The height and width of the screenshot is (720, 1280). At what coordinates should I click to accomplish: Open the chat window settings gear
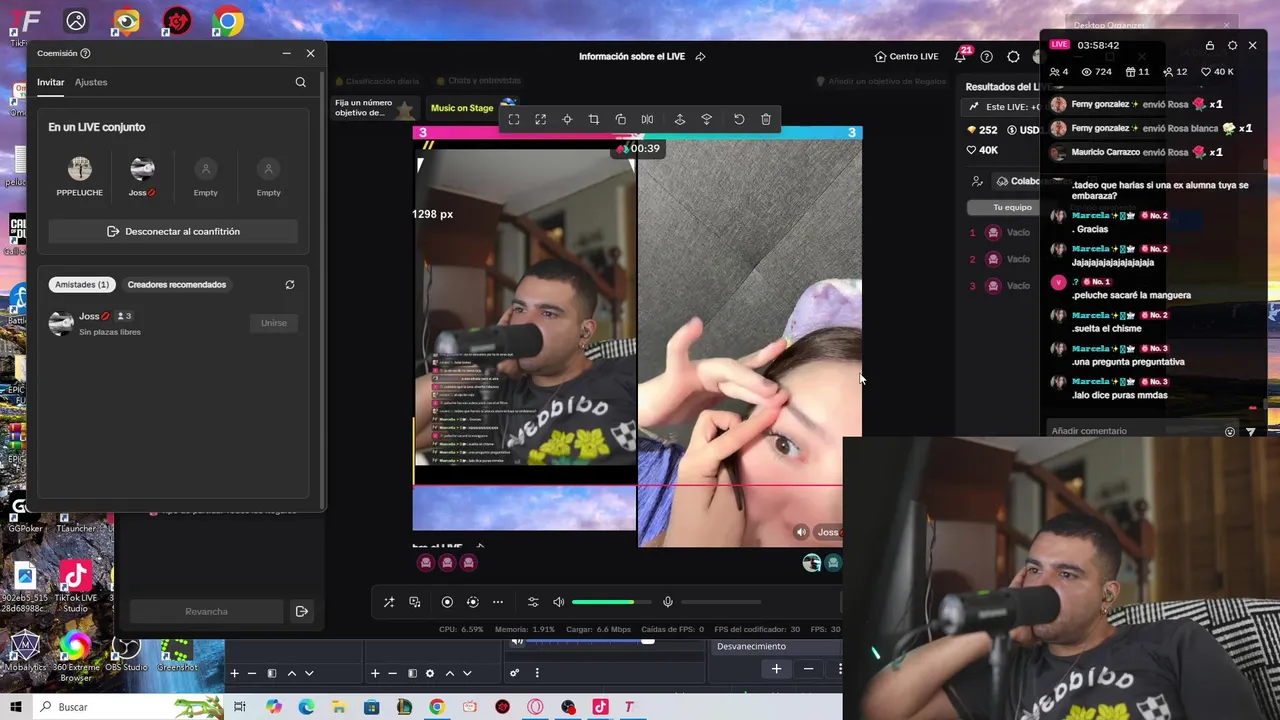pos(1232,45)
